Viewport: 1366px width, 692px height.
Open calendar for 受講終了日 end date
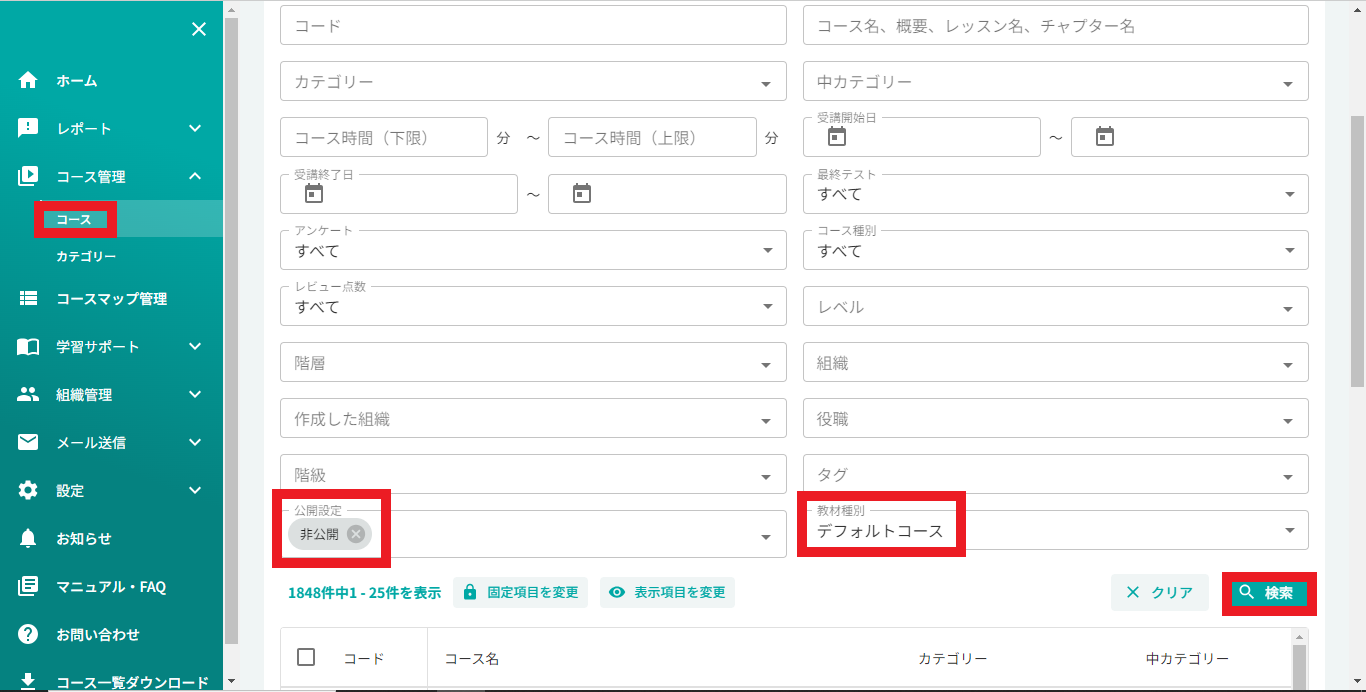pyautogui.click(x=582, y=193)
